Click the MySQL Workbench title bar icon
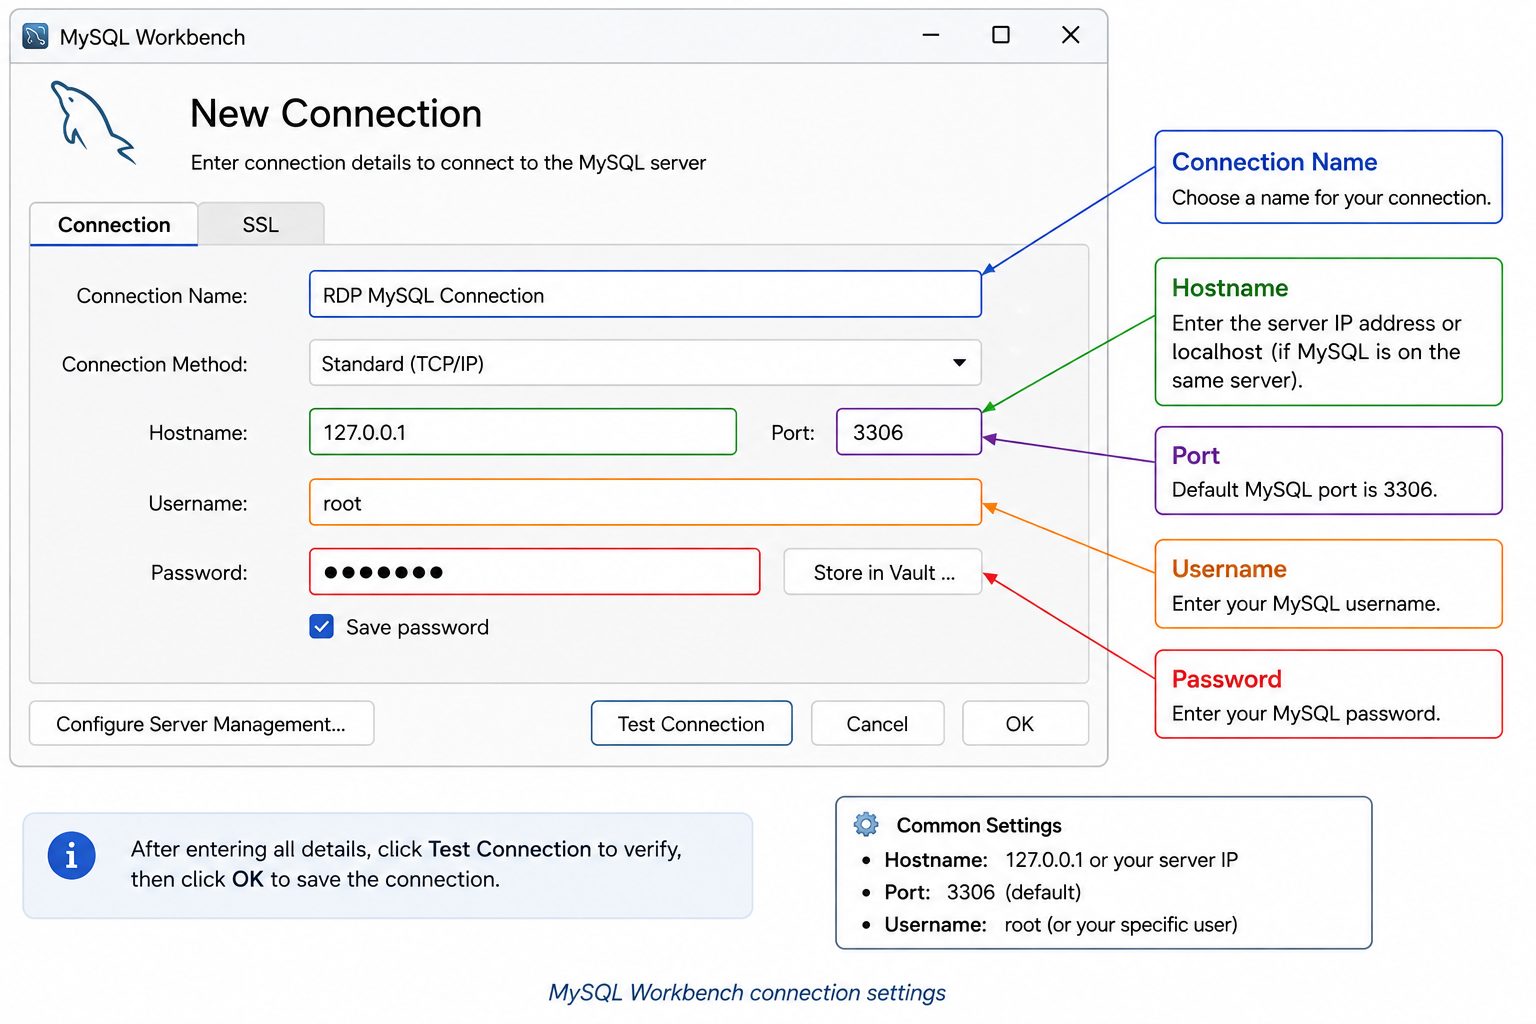 (35, 37)
